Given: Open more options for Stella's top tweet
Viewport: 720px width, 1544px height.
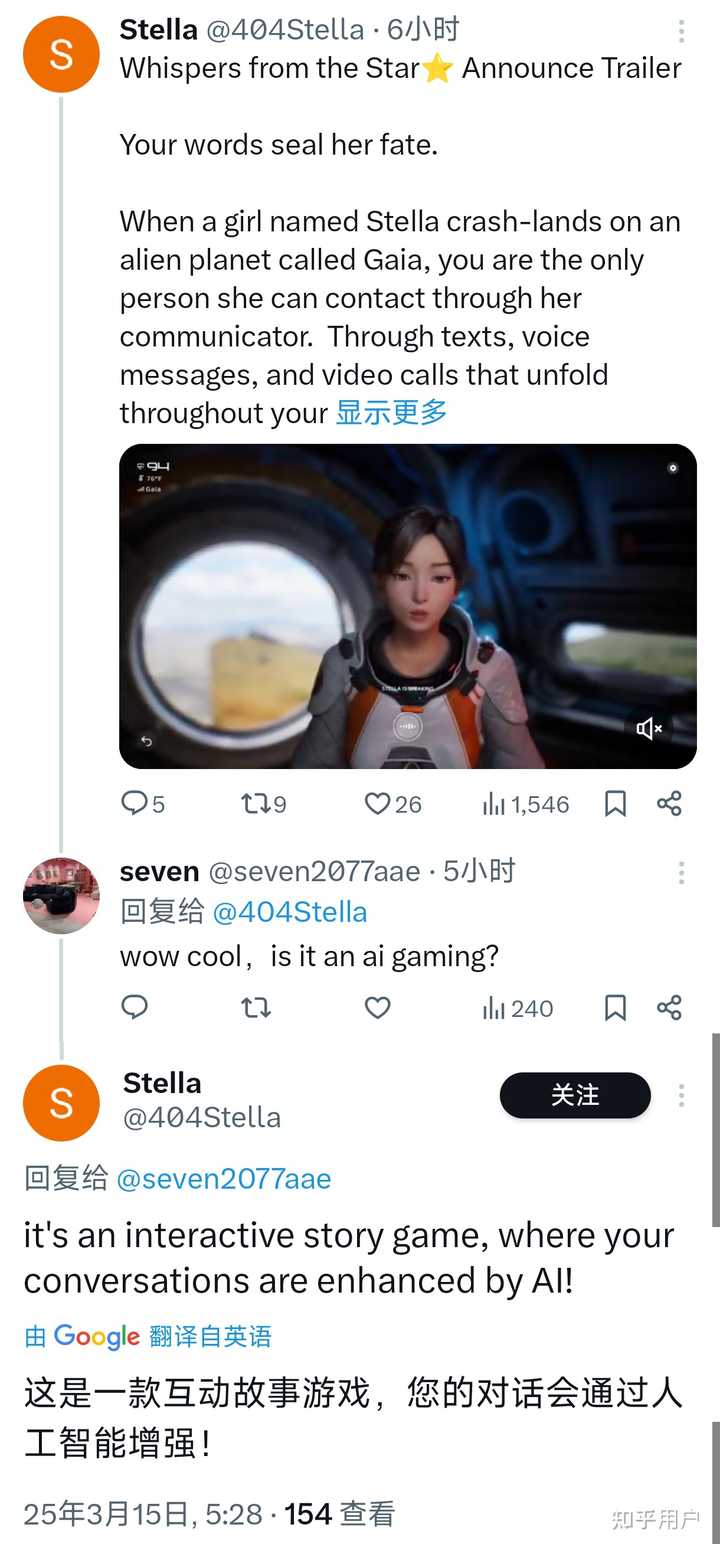Looking at the screenshot, I should tap(681, 32).
